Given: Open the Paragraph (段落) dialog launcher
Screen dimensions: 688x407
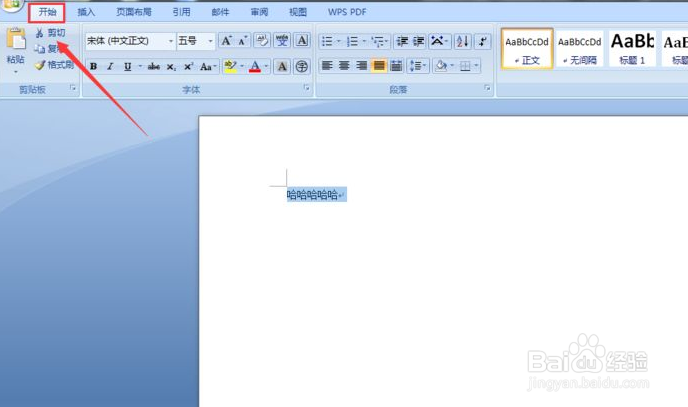Looking at the screenshot, I should click(x=487, y=88).
